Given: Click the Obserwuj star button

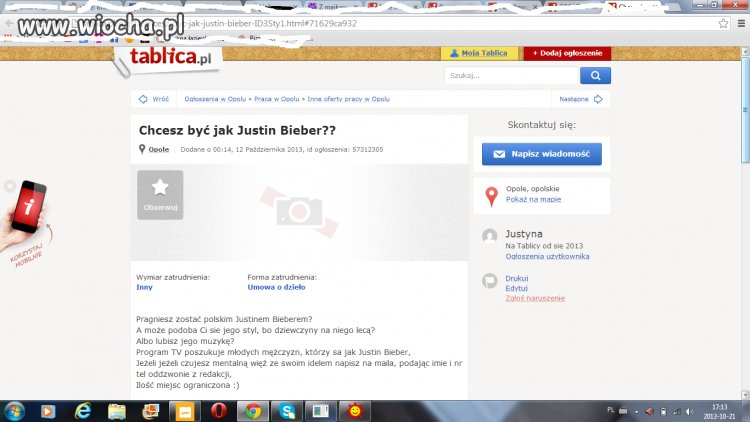Looking at the screenshot, I should click(160, 195).
